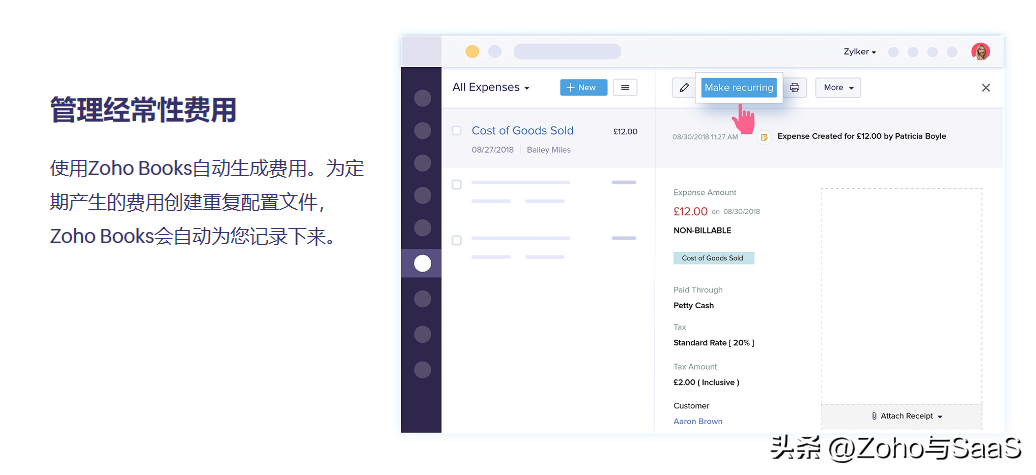The height and width of the screenshot is (475, 1036).
Task: Click the Standard Rate [ 20% ] text
Action: (714, 343)
